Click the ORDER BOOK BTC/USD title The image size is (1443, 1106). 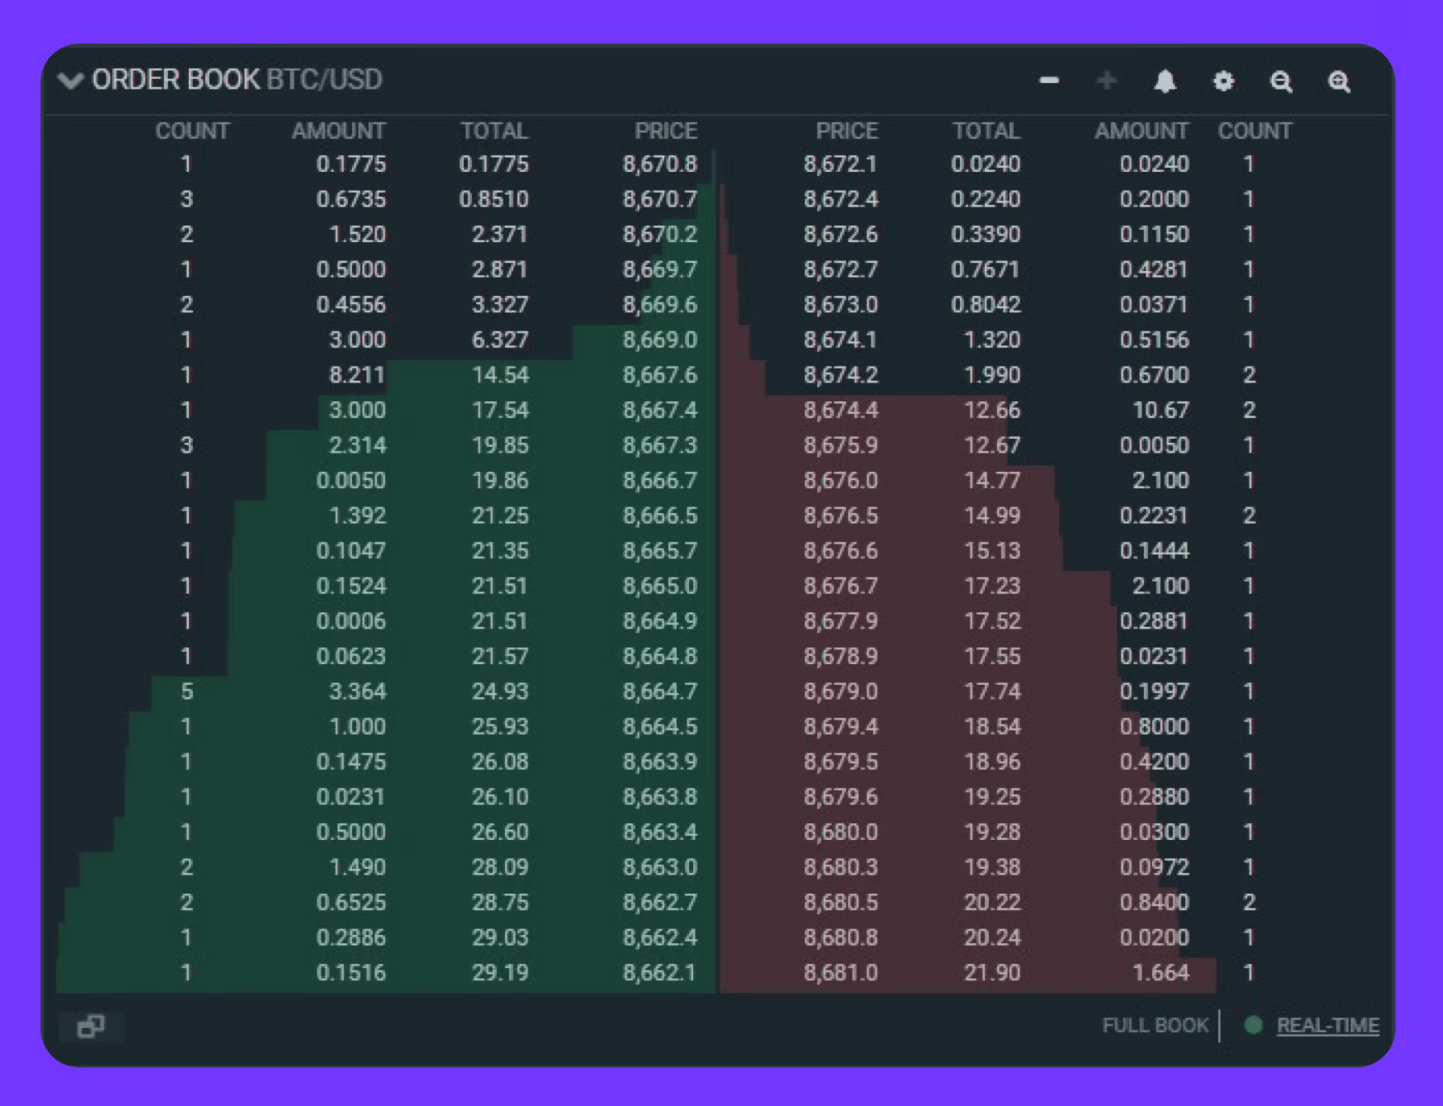(236, 80)
